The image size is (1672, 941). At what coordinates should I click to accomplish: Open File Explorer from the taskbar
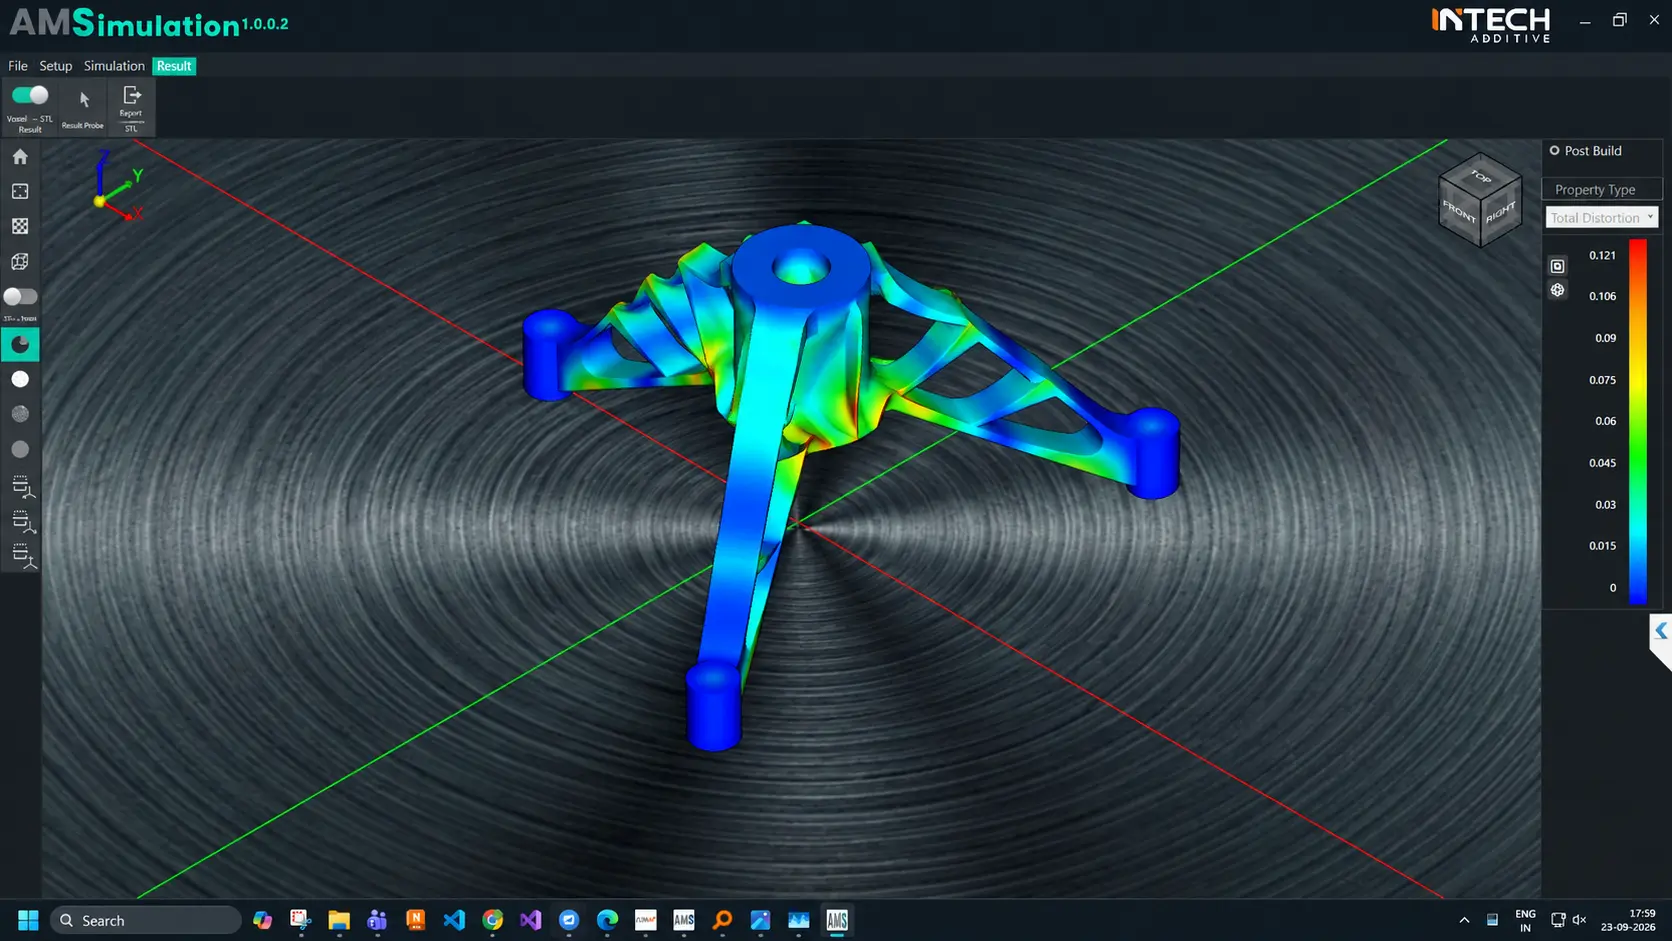tap(339, 920)
